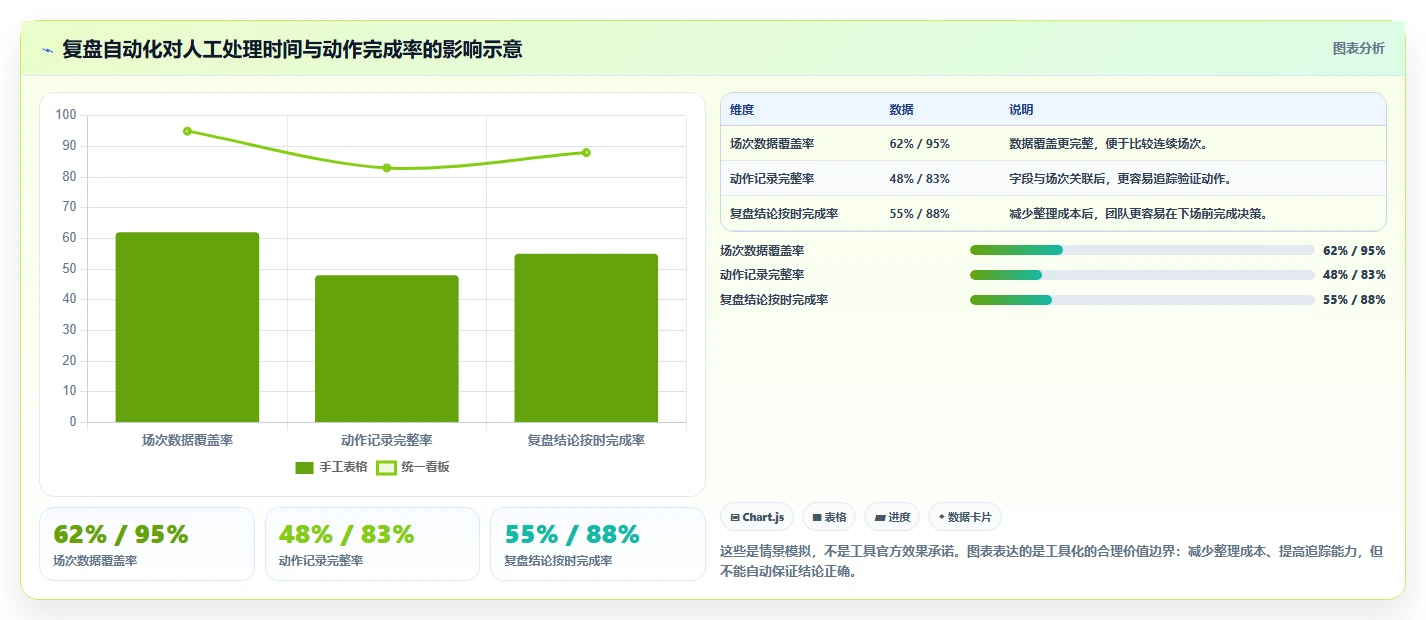Screen dimensions: 1426x620
Task: Select the 表格 tag chip
Action: [829, 517]
